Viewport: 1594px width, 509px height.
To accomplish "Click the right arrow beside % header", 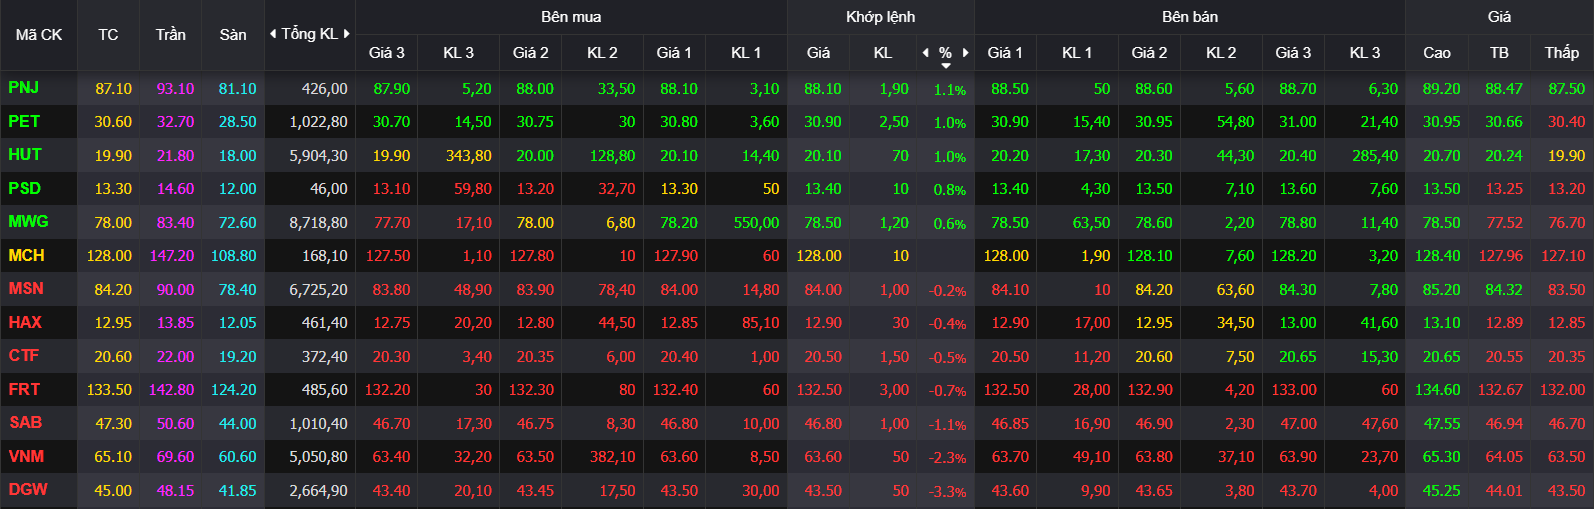I will click(965, 52).
